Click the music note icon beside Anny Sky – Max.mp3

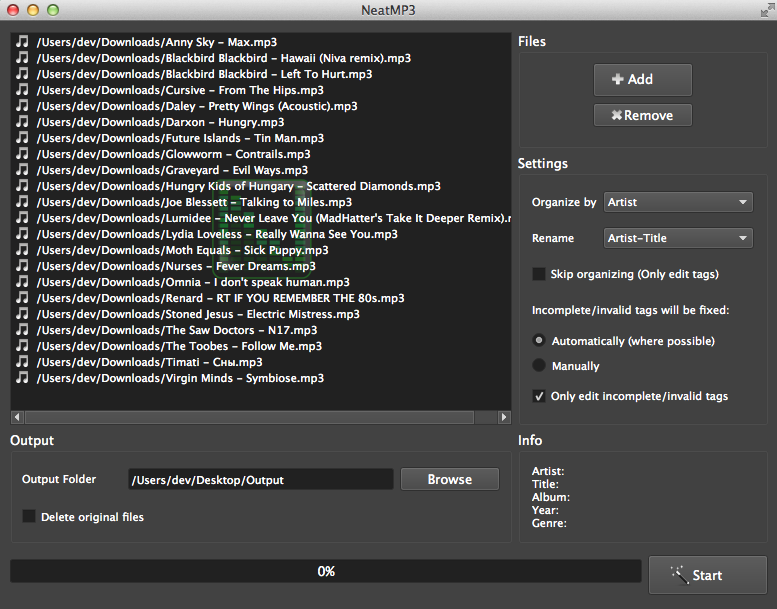pyautogui.click(x=22, y=42)
